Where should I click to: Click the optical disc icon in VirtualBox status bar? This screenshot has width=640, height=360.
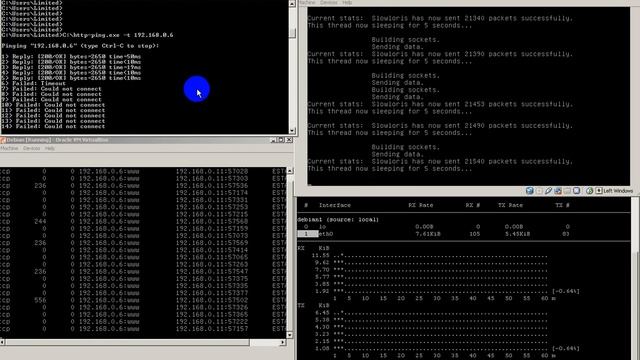click(539, 191)
